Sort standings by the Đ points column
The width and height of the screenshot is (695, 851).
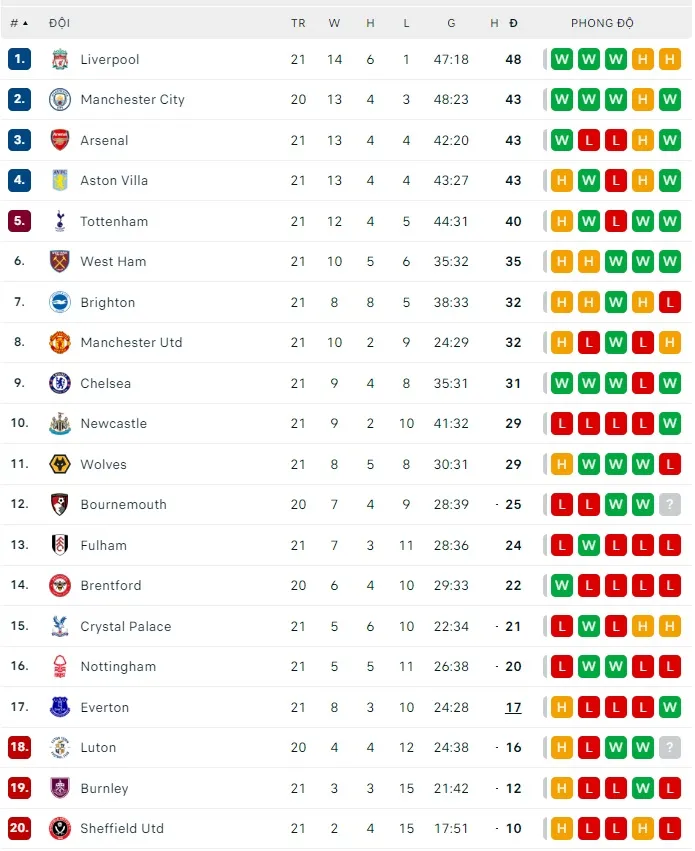(x=513, y=23)
